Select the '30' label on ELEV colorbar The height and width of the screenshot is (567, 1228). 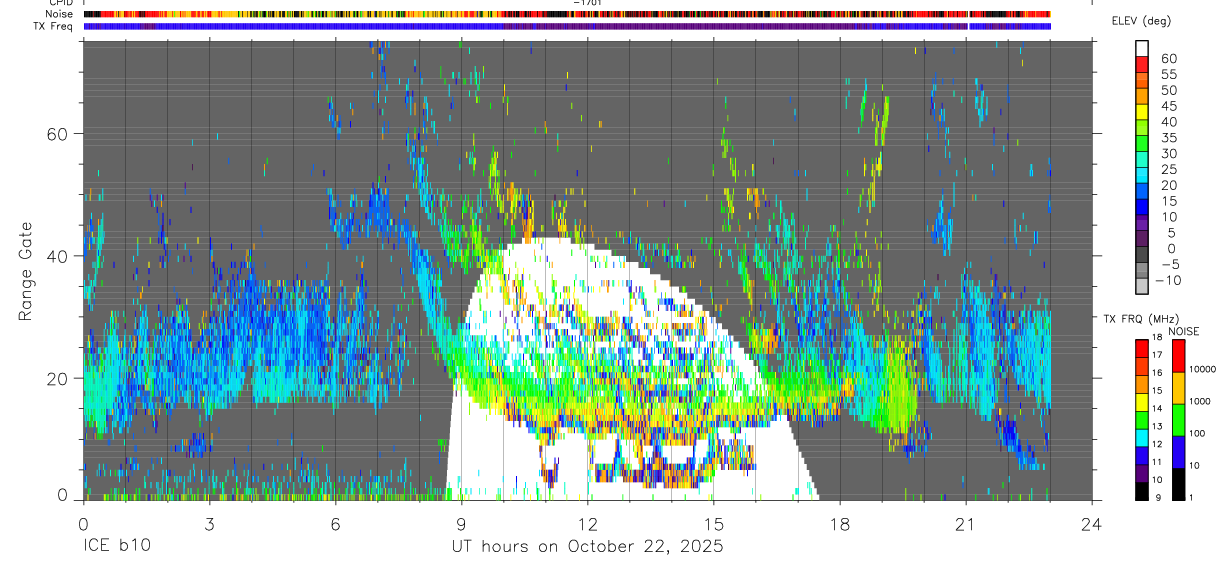pyautogui.click(x=1168, y=154)
